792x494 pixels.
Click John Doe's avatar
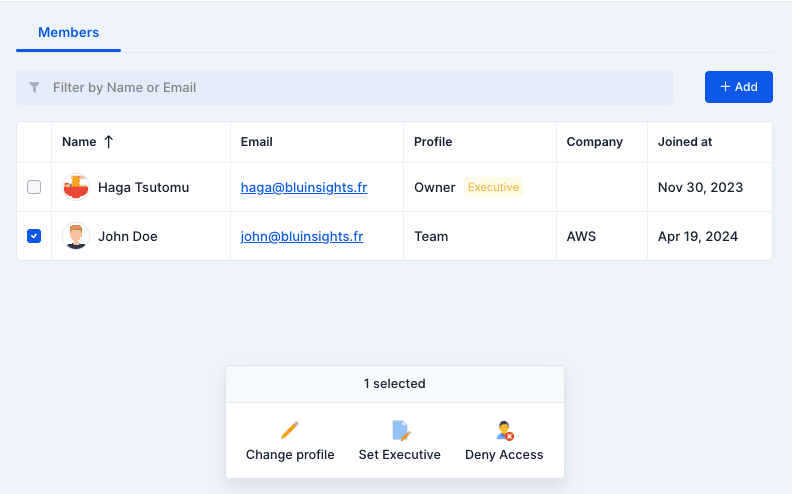76,236
